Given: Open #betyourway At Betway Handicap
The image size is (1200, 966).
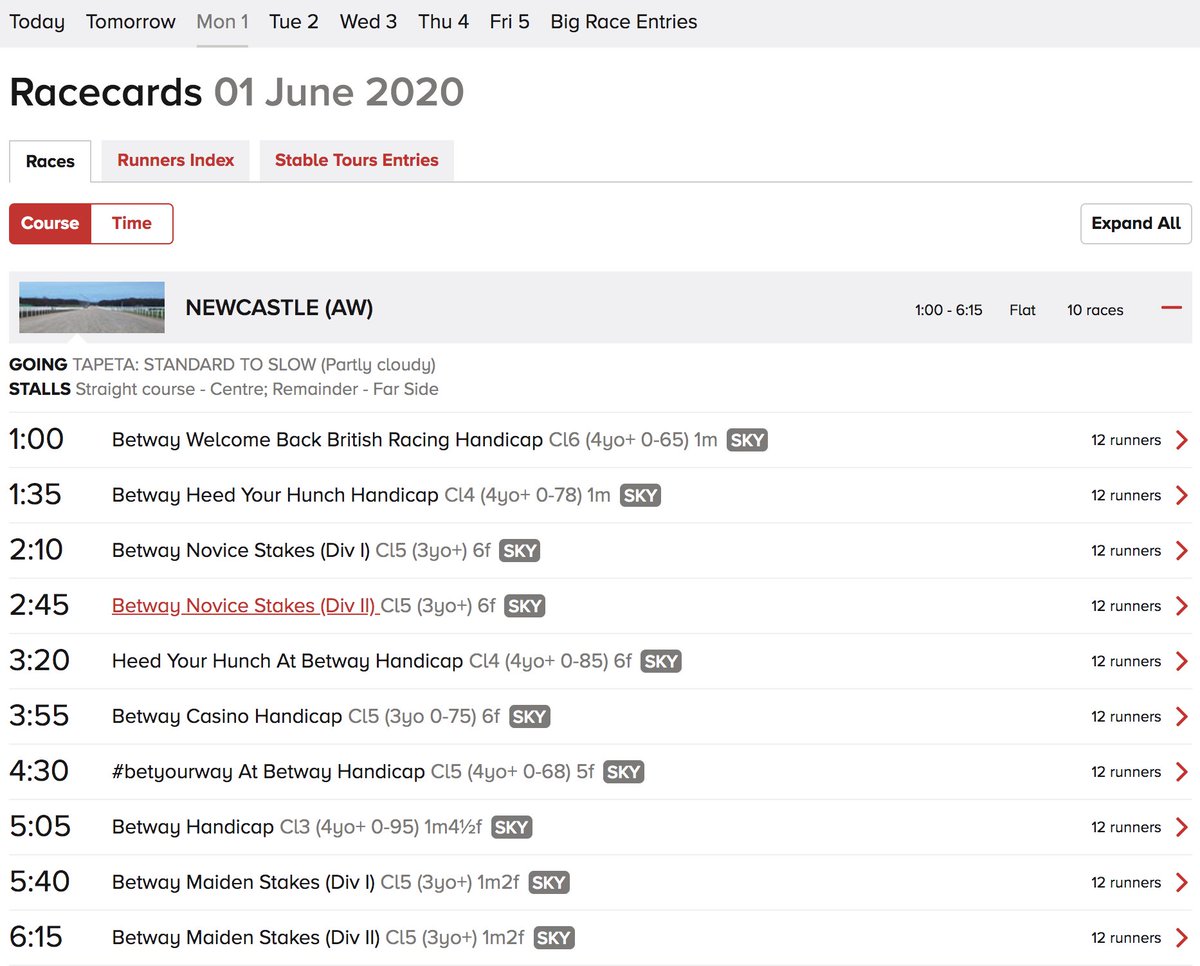Looking at the screenshot, I should (268, 772).
